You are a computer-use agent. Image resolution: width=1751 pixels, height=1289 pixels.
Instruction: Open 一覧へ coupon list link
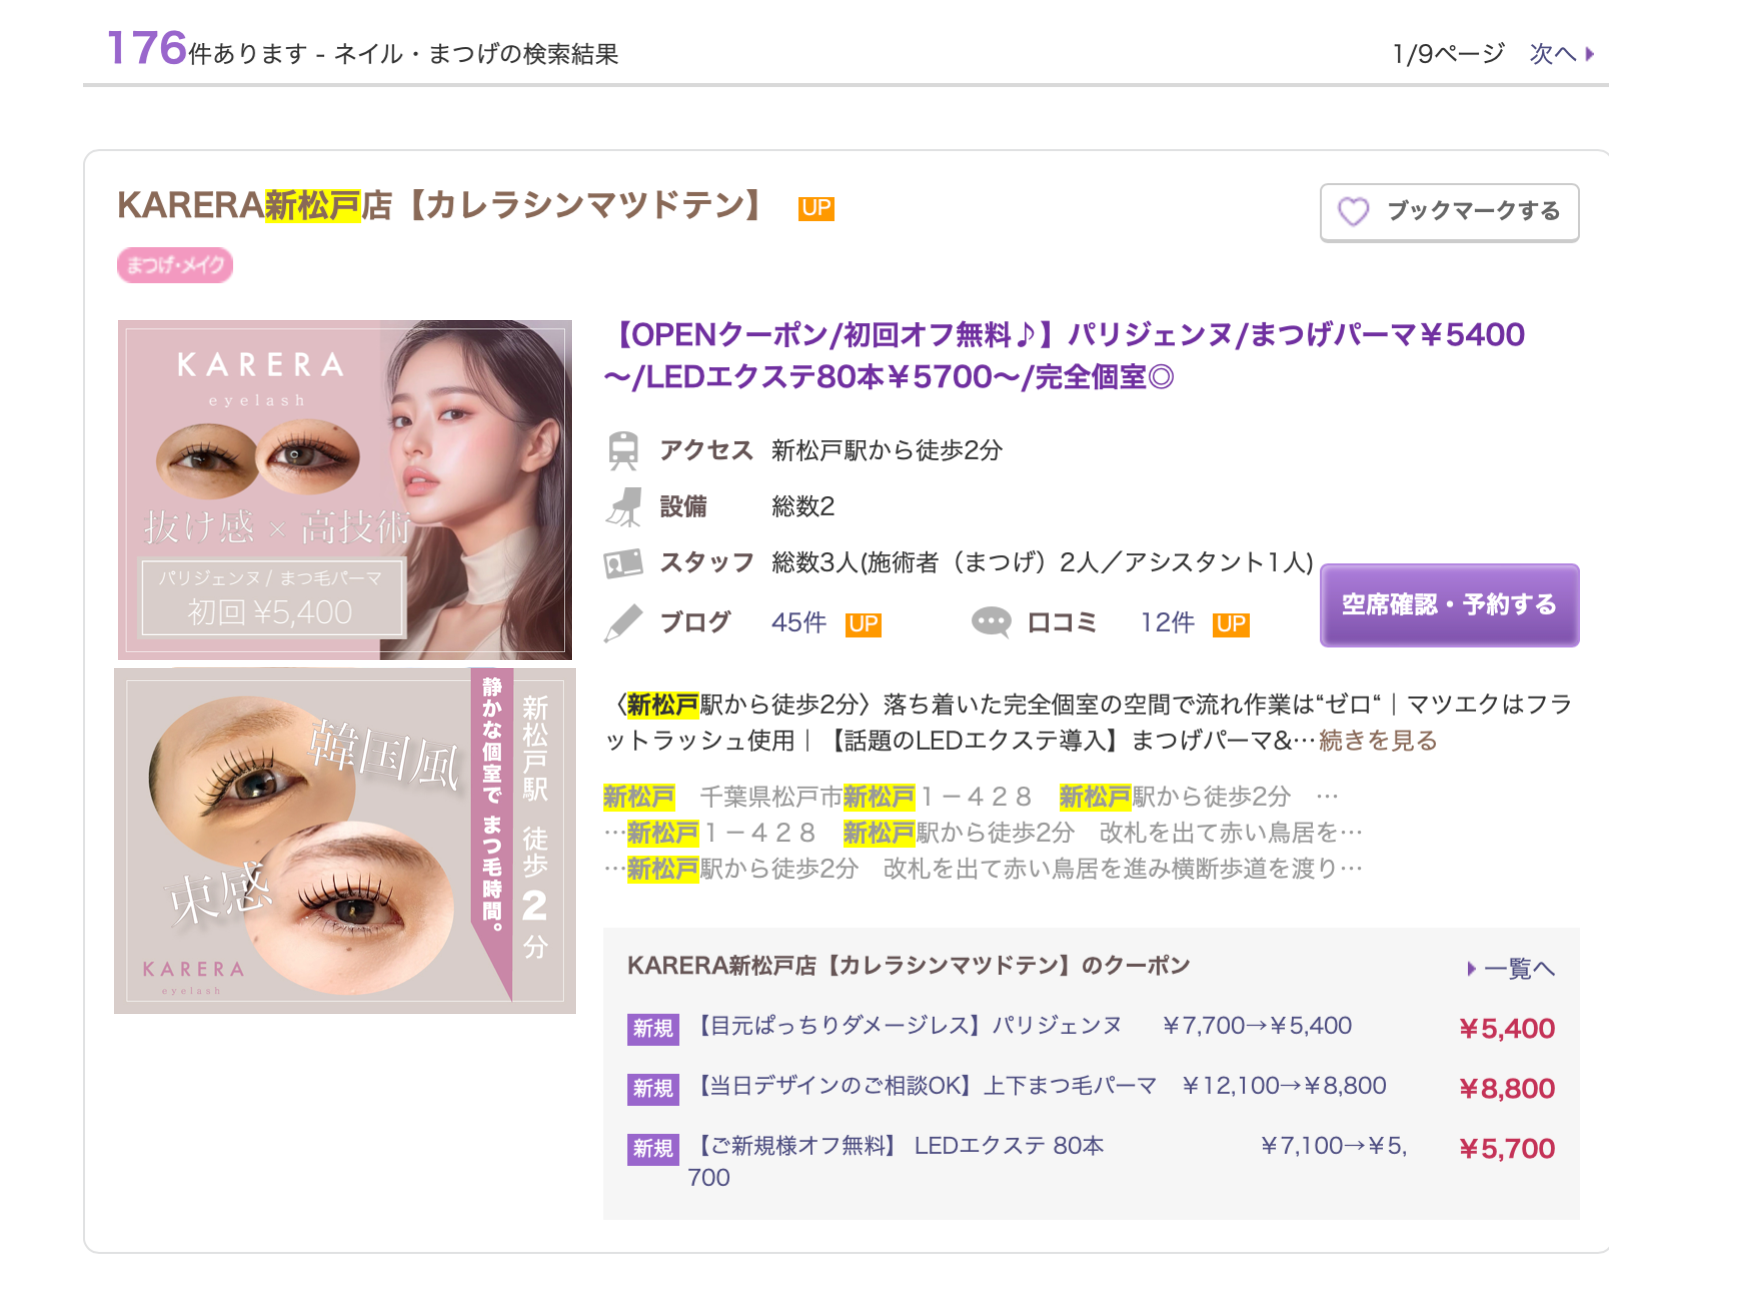tap(1511, 968)
